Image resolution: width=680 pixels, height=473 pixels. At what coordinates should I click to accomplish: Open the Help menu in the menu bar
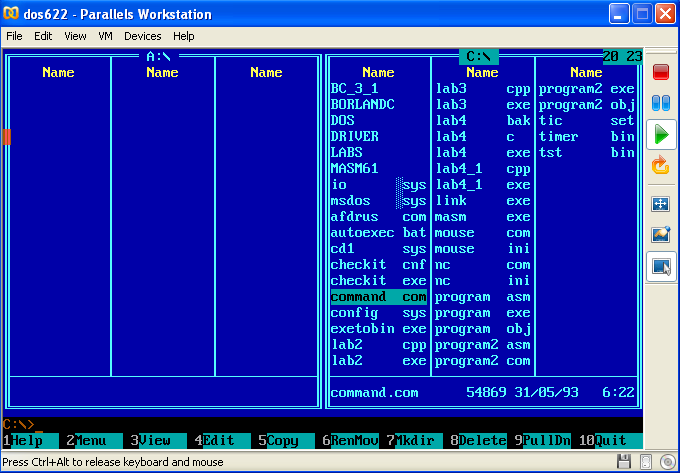pyautogui.click(x=183, y=36)
